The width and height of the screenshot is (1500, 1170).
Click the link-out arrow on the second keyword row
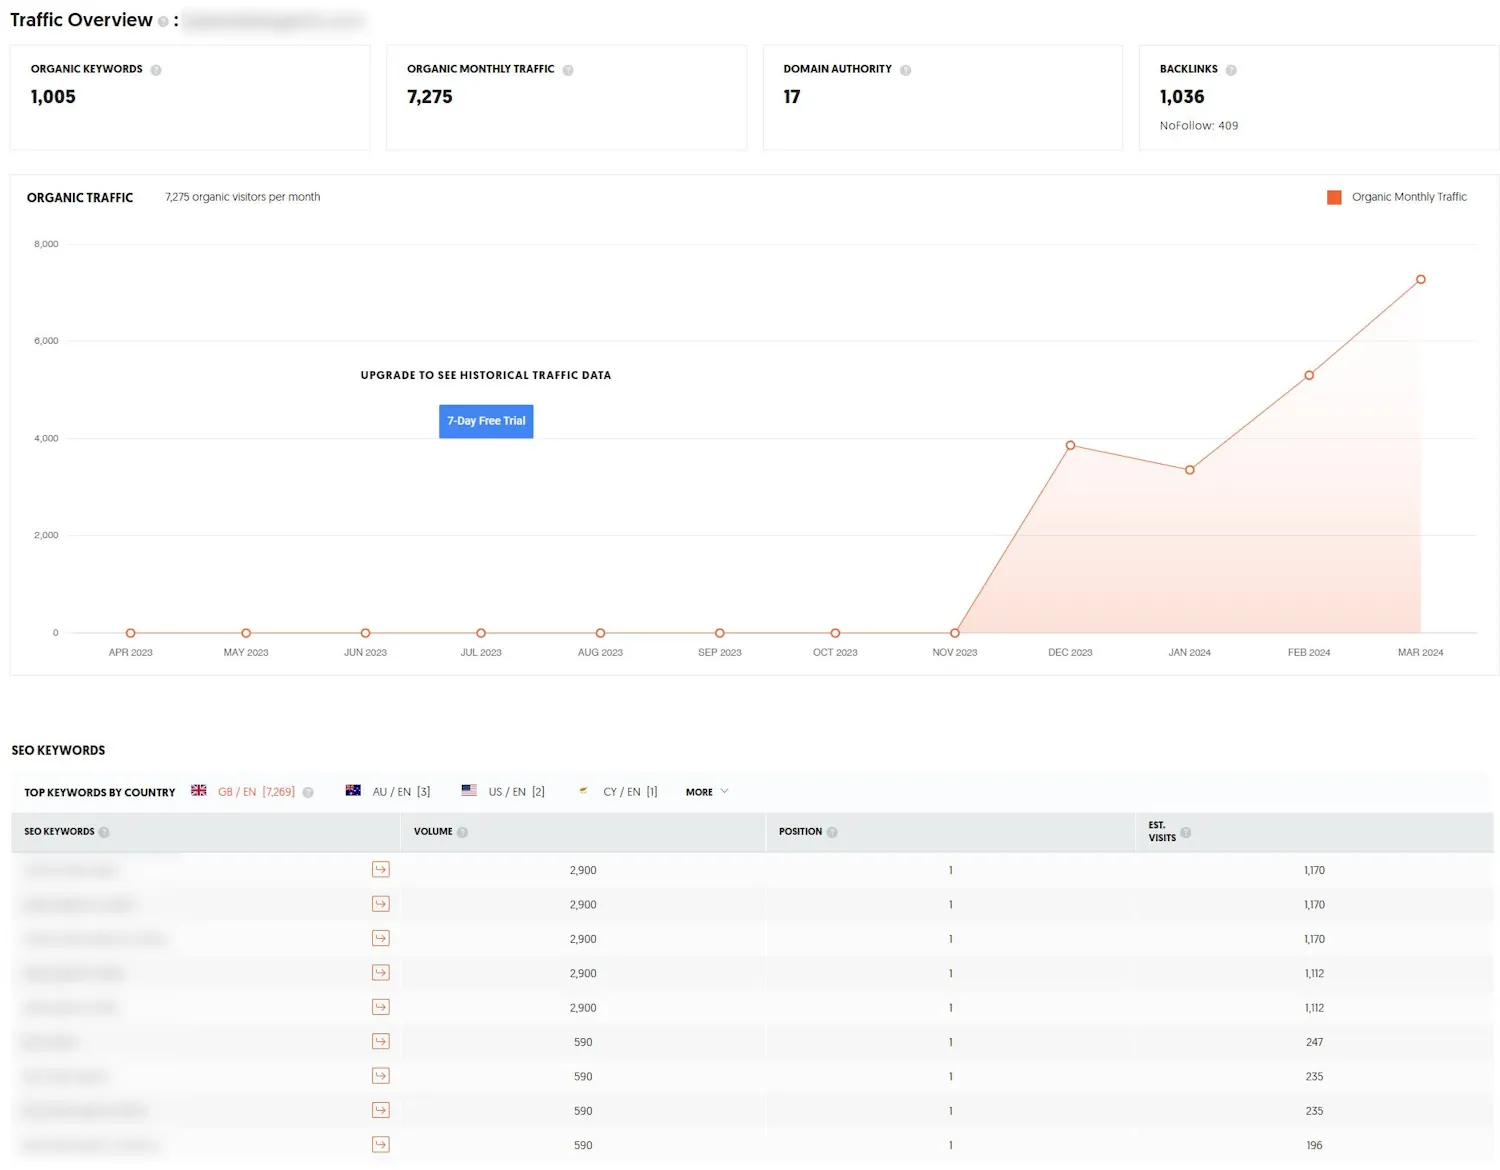[x=381, y=903]
